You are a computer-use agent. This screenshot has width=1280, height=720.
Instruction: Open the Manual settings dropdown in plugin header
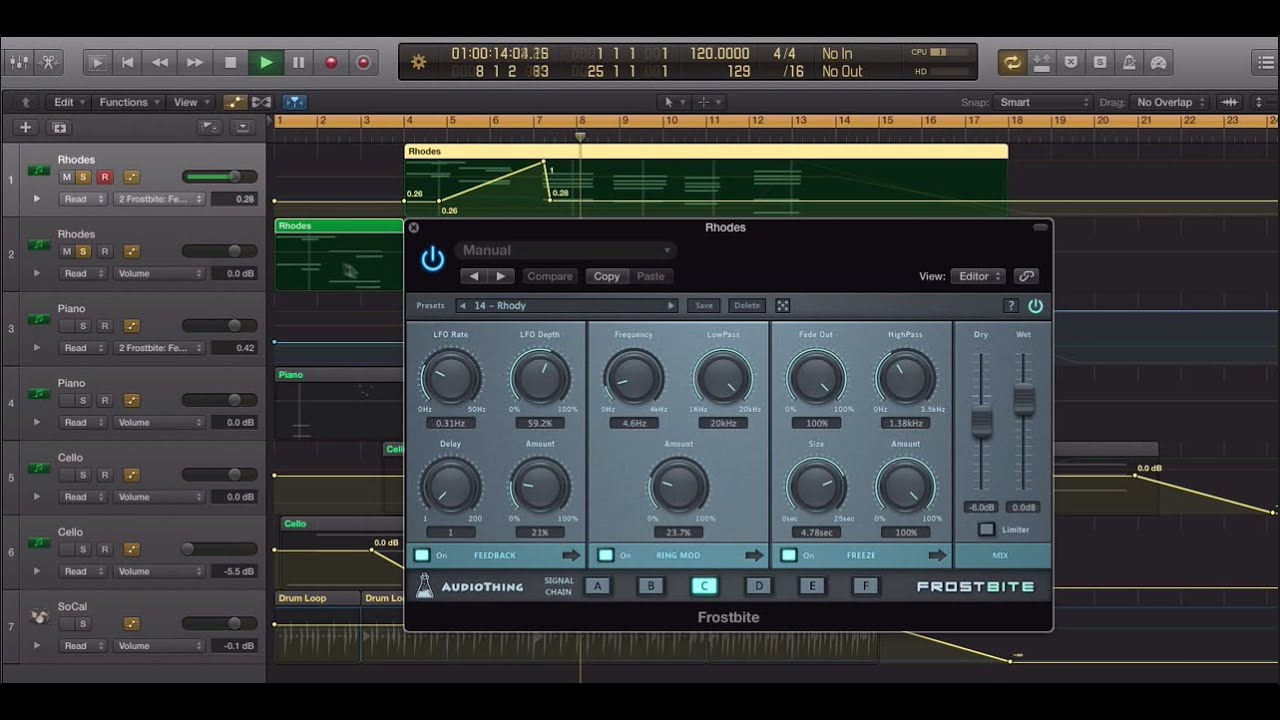(x=566, y=250)
